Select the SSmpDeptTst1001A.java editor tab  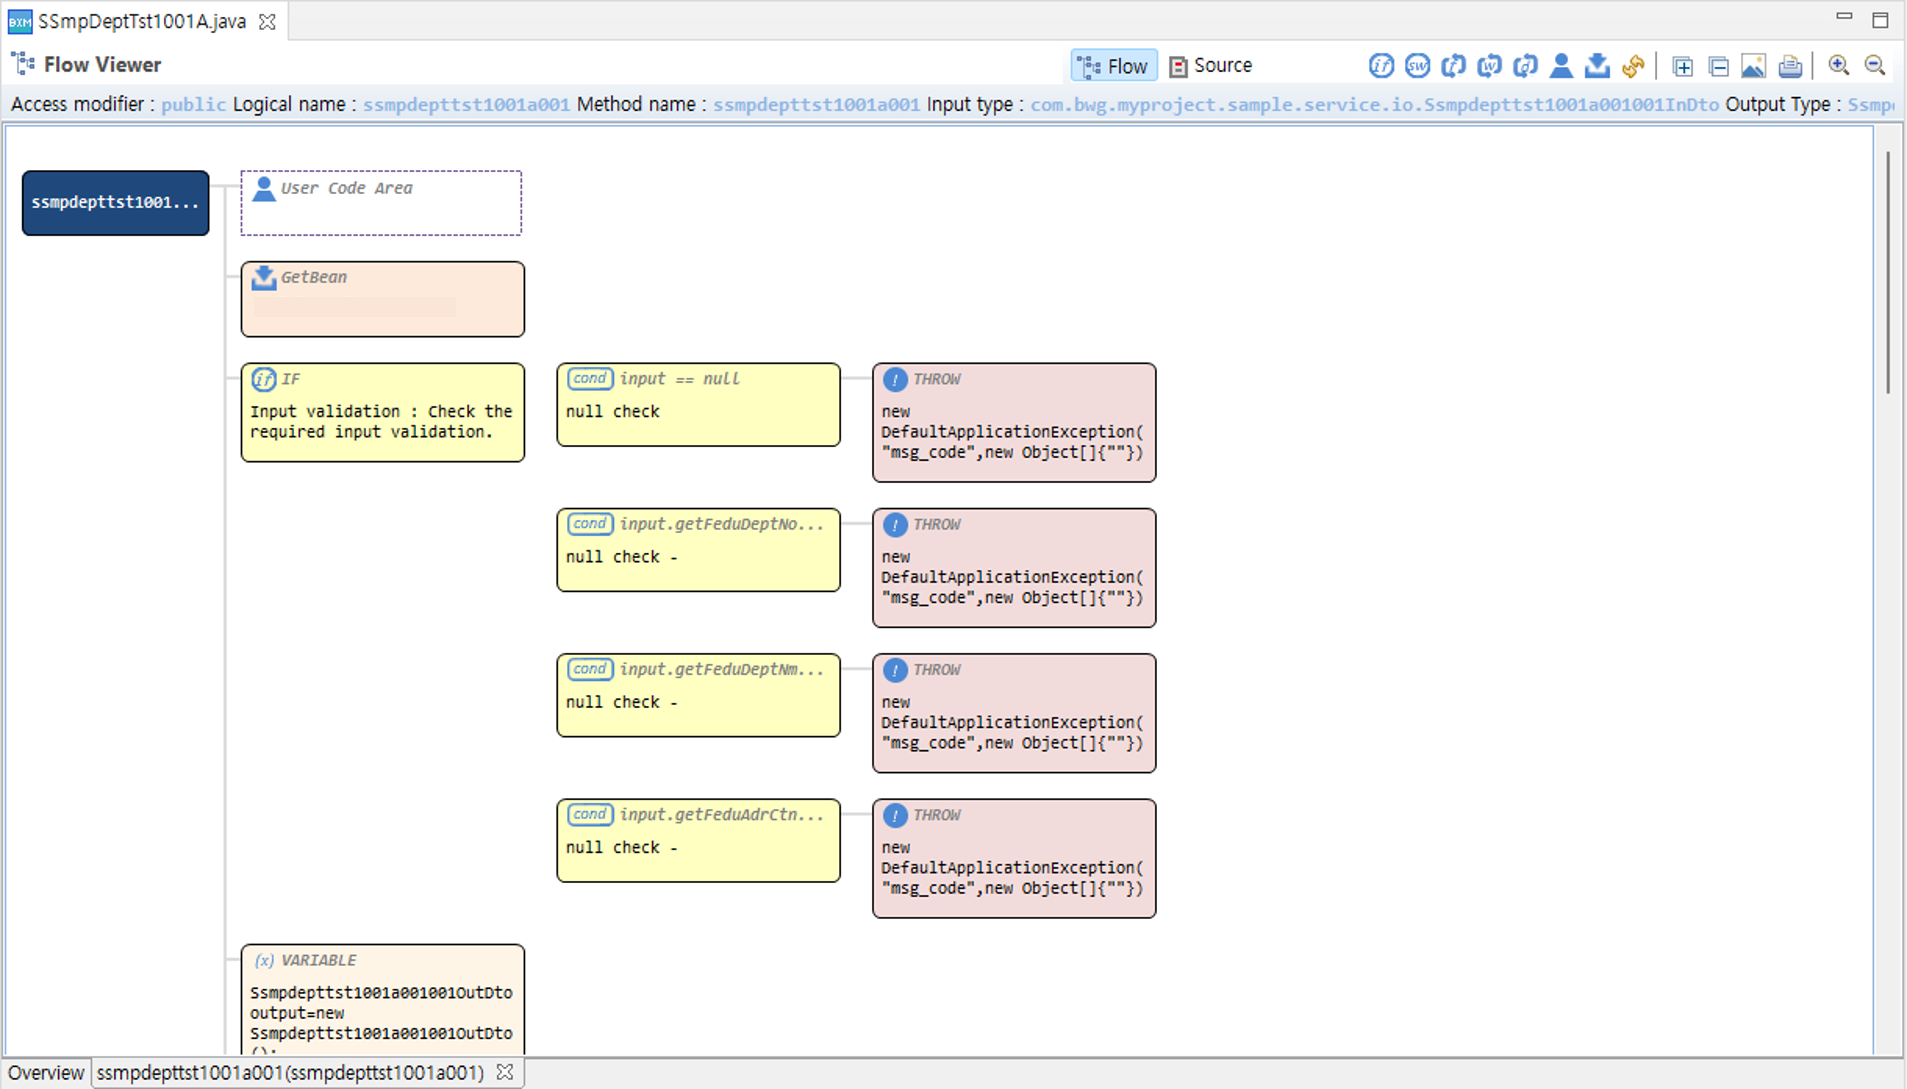tap(141, 21)
